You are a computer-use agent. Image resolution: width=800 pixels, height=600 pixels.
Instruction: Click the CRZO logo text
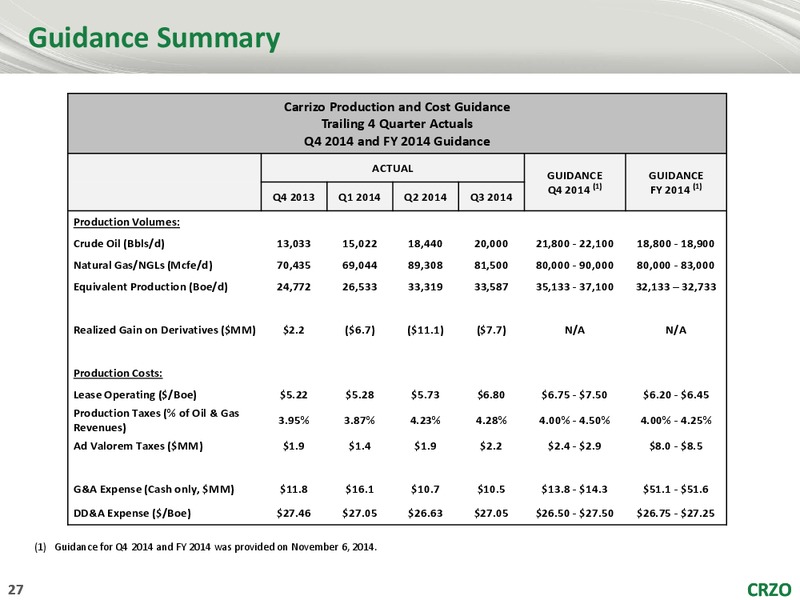point(769,590)
